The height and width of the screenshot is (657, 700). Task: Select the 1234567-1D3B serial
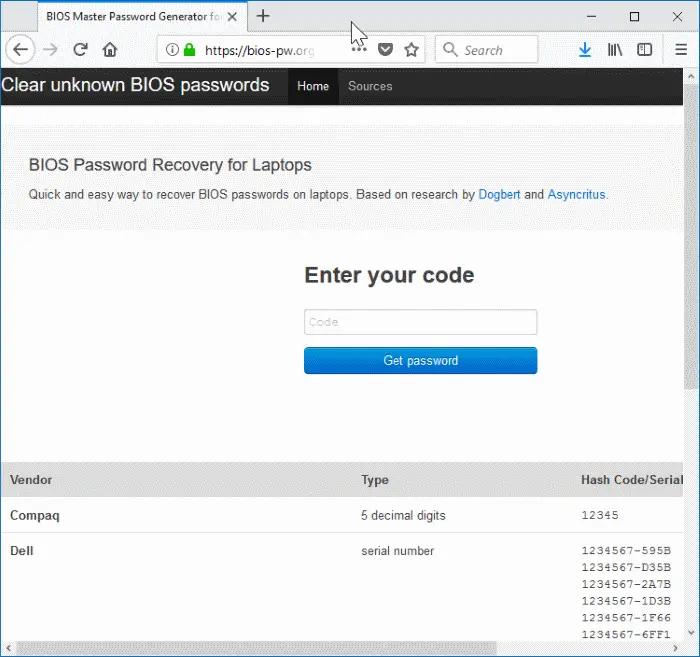tap(626, 601)
